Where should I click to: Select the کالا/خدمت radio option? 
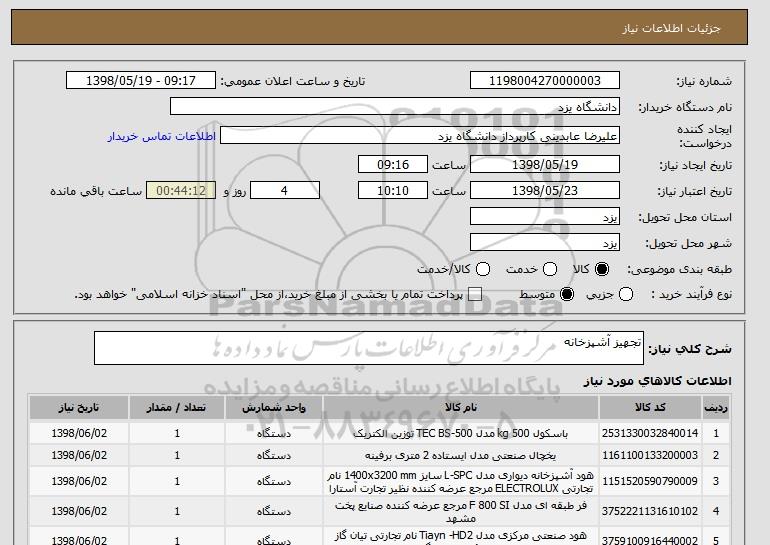pos(483,269)
